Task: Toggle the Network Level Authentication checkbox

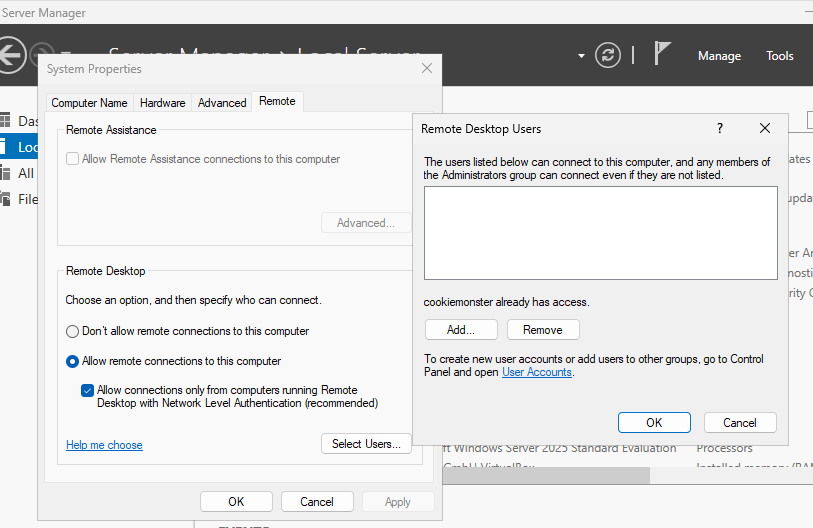Action: coord(88,390)
